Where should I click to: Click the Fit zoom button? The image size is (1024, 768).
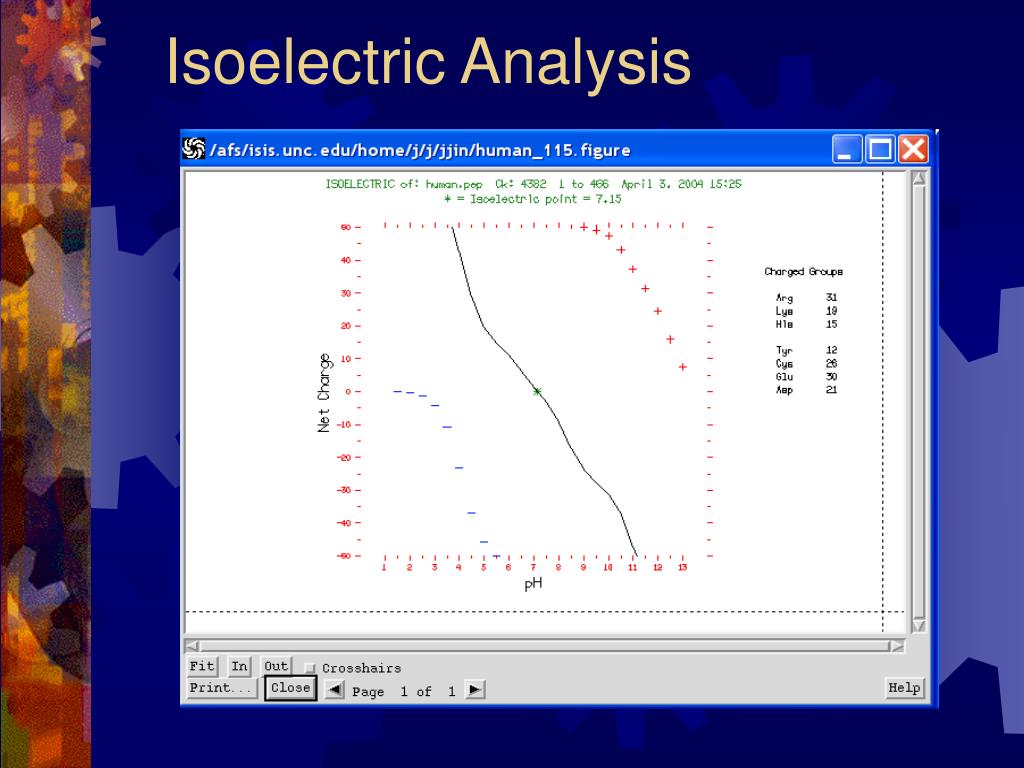coord(202,666)
